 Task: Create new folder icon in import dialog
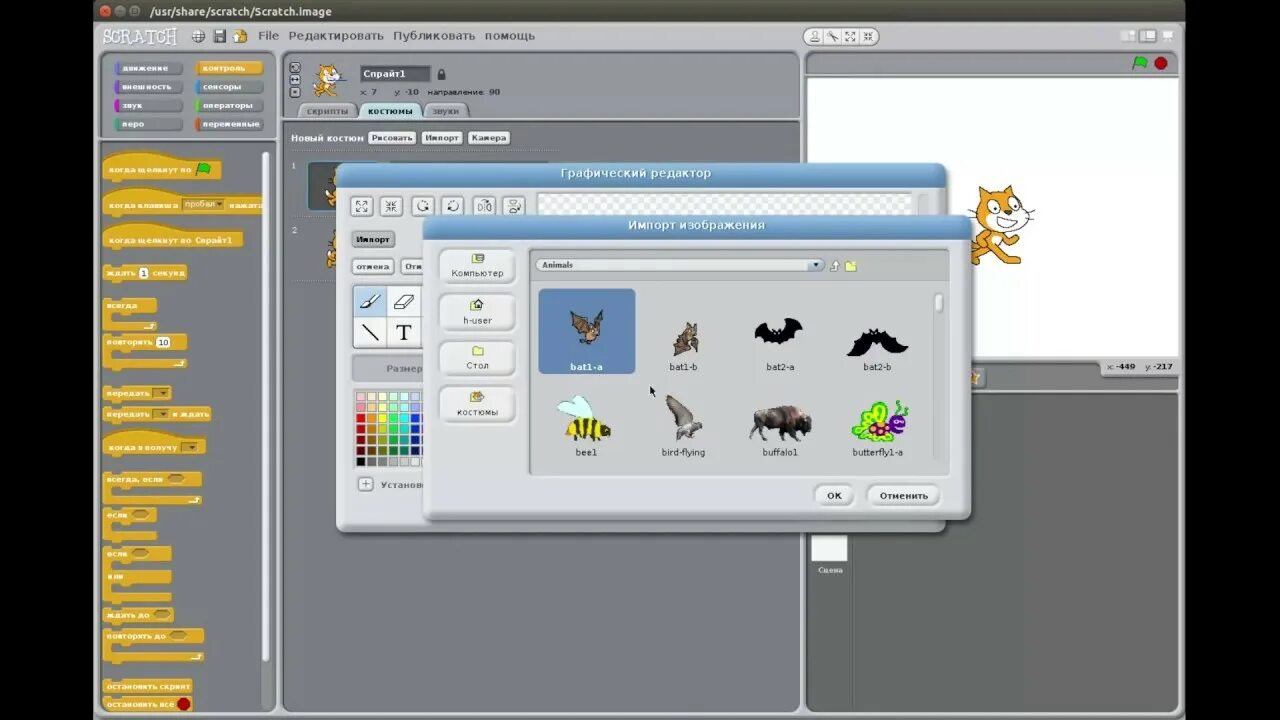coord(851,266)
